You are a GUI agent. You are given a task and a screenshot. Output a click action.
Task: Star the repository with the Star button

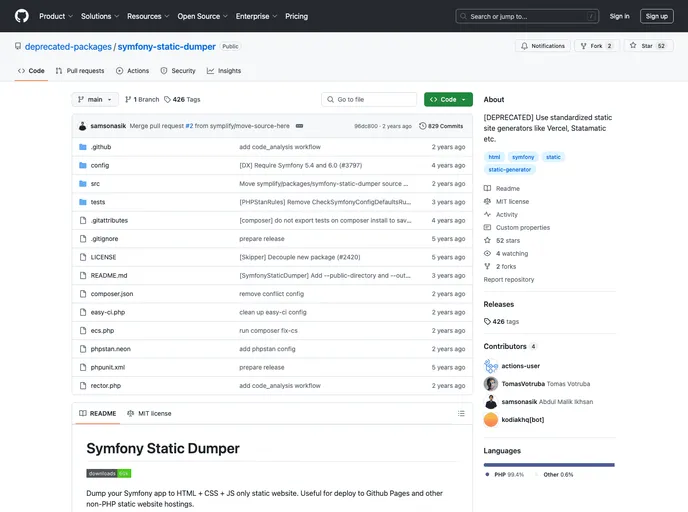tap(649, 46)
